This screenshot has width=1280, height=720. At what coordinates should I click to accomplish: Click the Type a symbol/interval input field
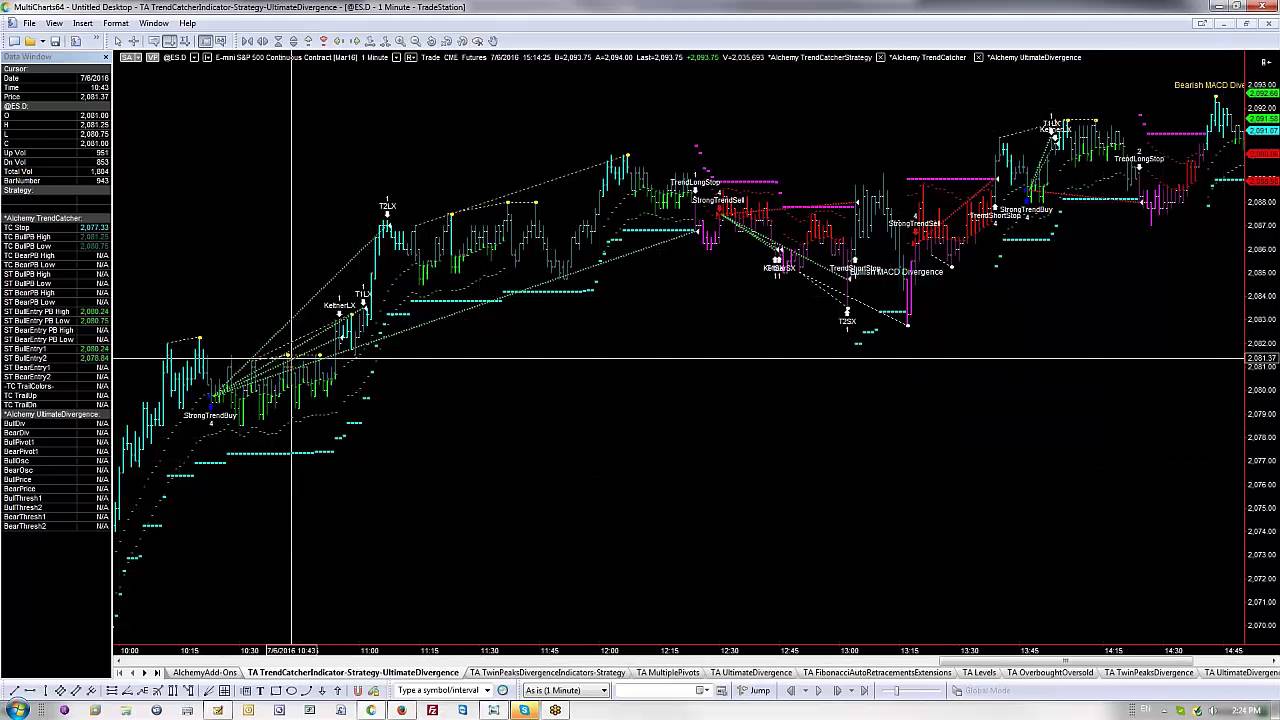coord(438,690)
